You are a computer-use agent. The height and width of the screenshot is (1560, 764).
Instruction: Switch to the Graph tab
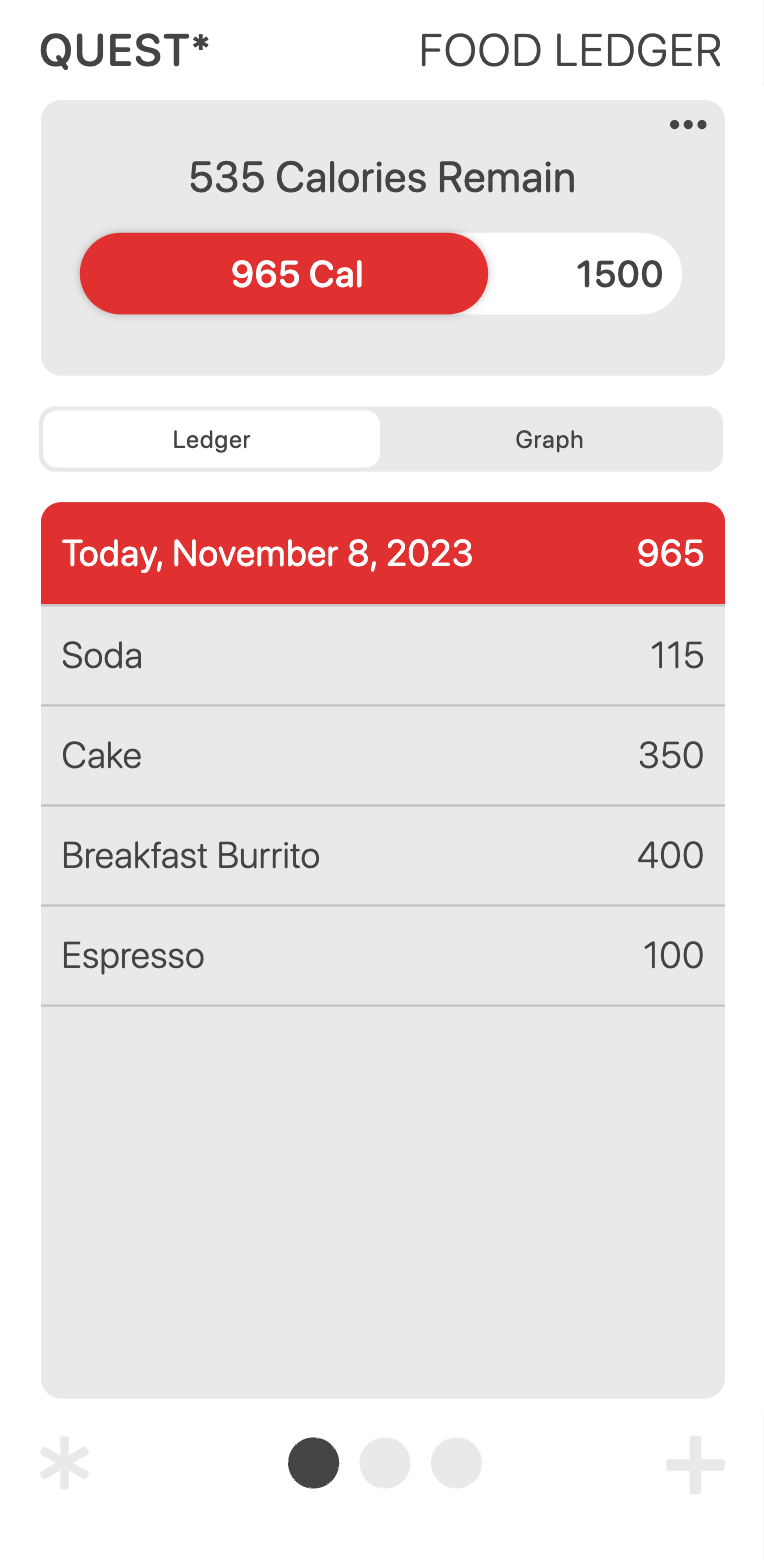(x=549, y=439)
